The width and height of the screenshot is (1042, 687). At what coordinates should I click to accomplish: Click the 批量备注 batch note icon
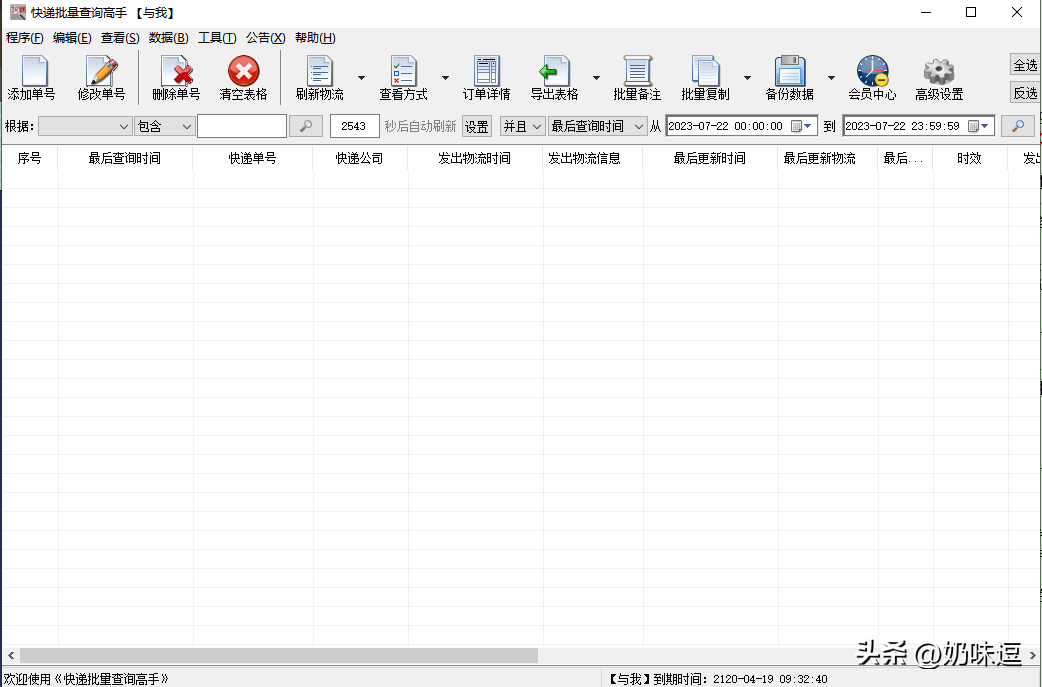637,73
